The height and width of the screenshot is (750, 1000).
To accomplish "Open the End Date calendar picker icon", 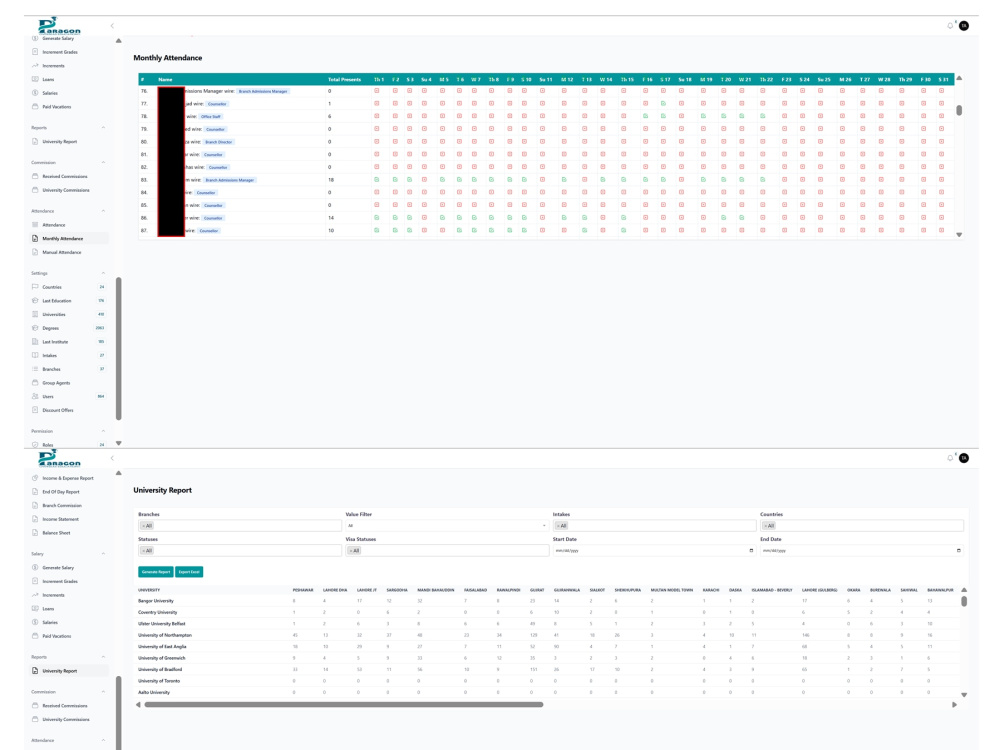I will [959, 550].
